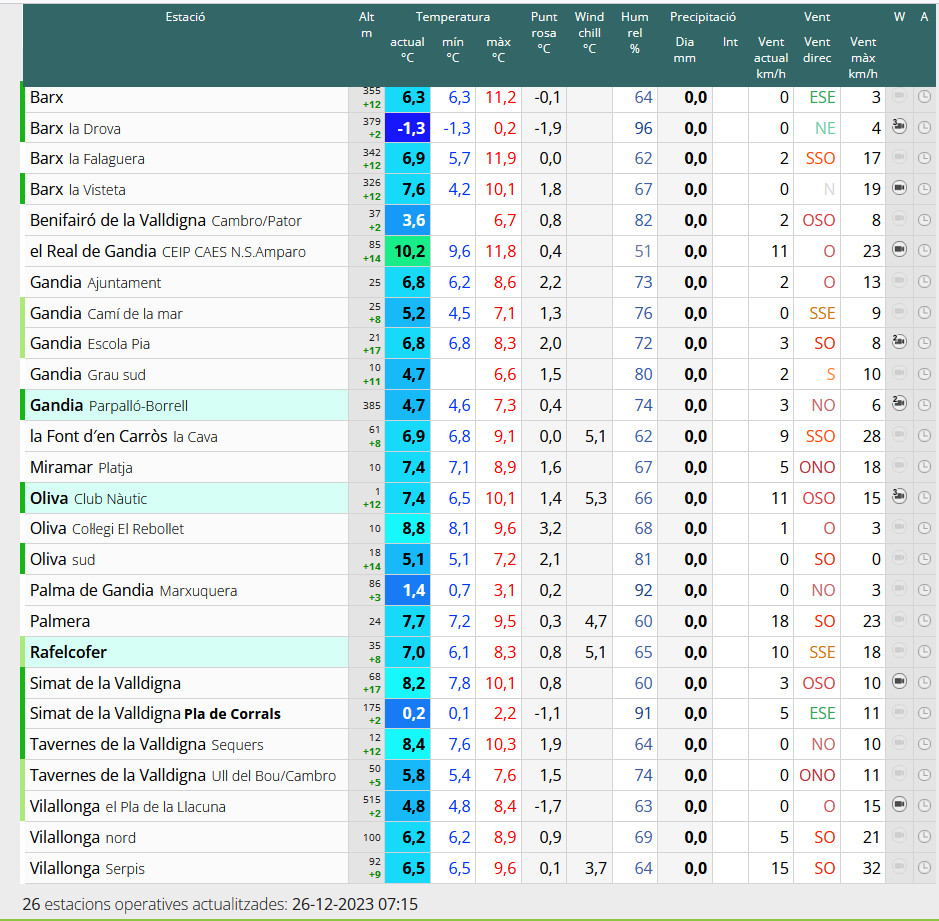This screenshot has height=921, width=939.
Task: Open Palma de Gandia Marxuquera station
Action: coord(134,590)
